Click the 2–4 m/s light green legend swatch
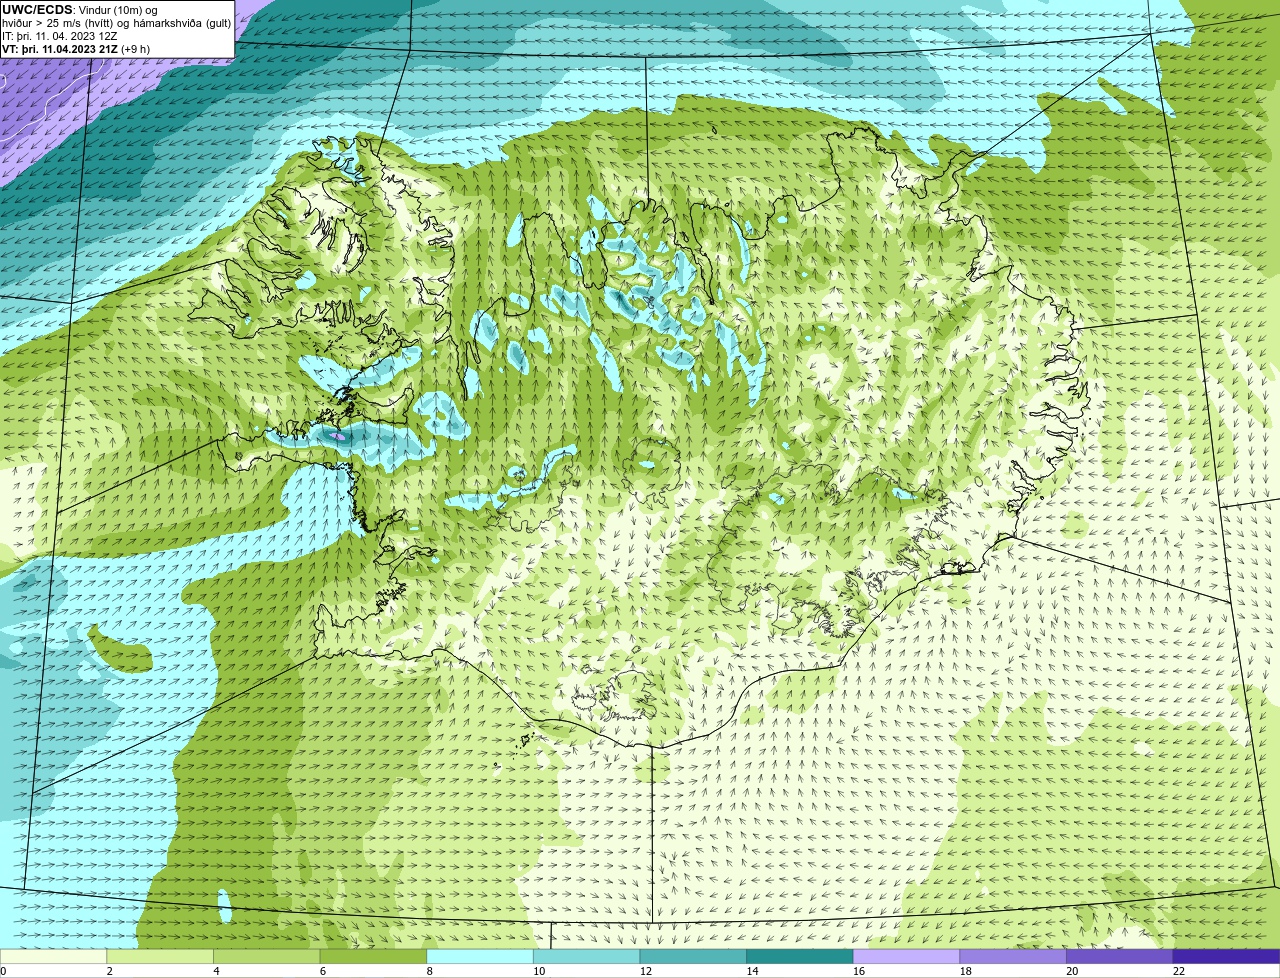The width and height of the screenshot is (1280, 978). tap(160, 956)
